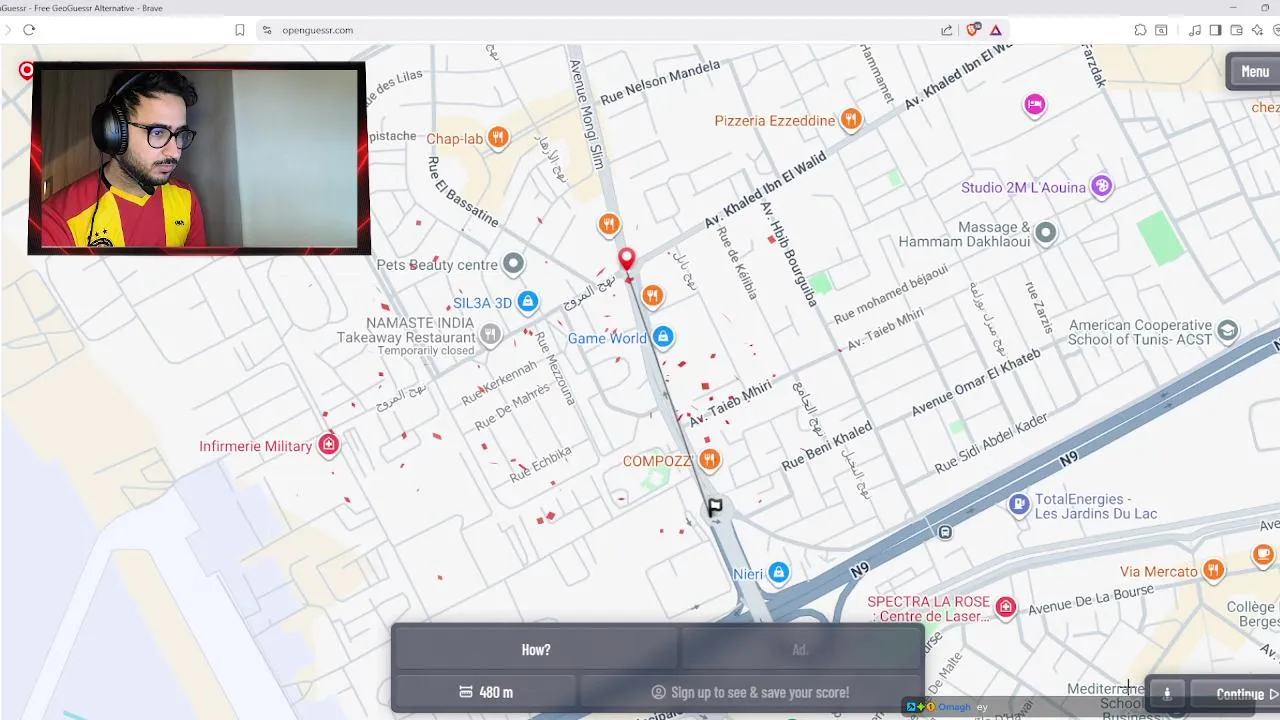
Task: Click Nieri shop marker
Action: tap(778, 573)
